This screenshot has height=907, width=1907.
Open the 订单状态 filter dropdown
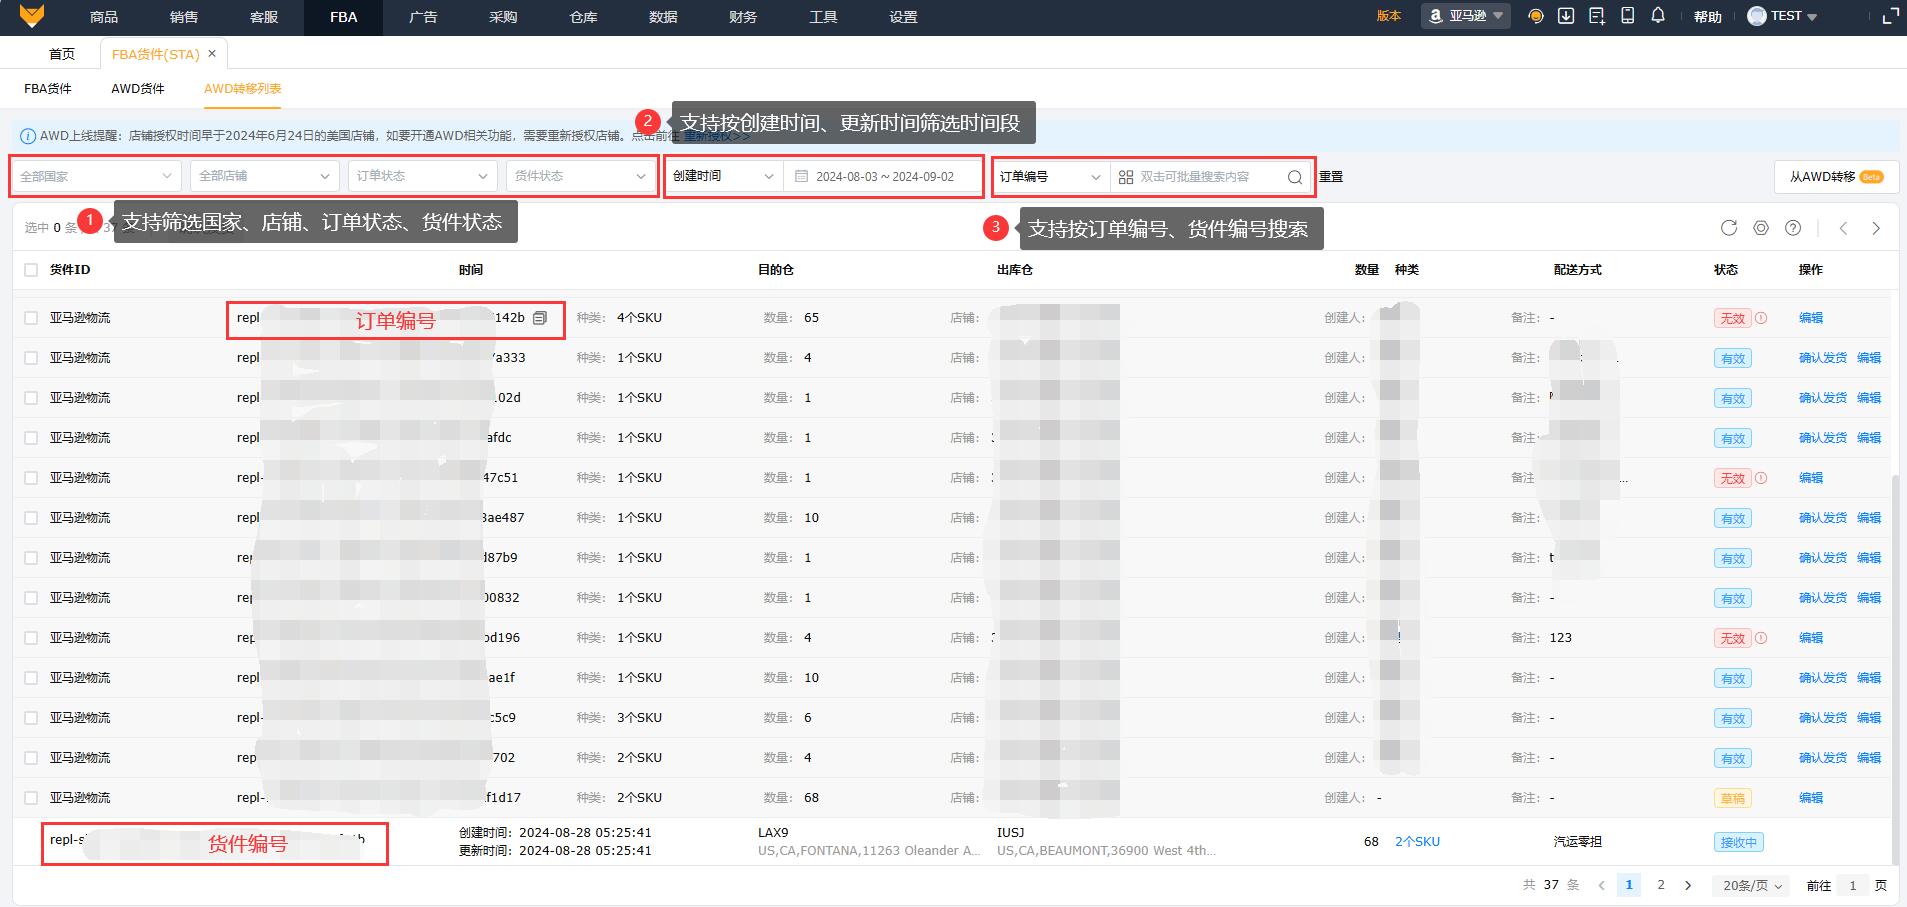(x=422, y=176)
